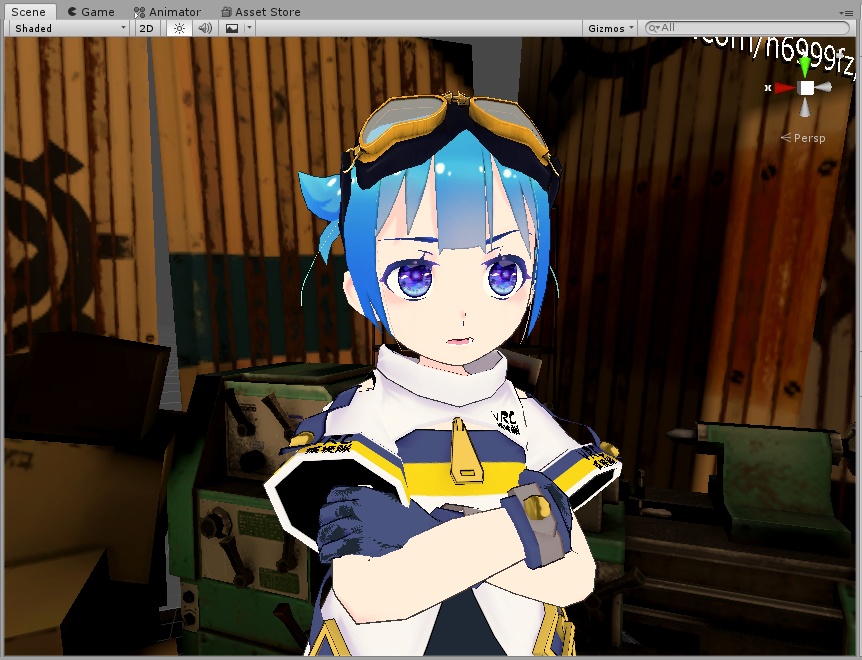Click the gray right gizmo cone
The width and height of the screenshot is (862, 660).
click(x=824, y=87)
